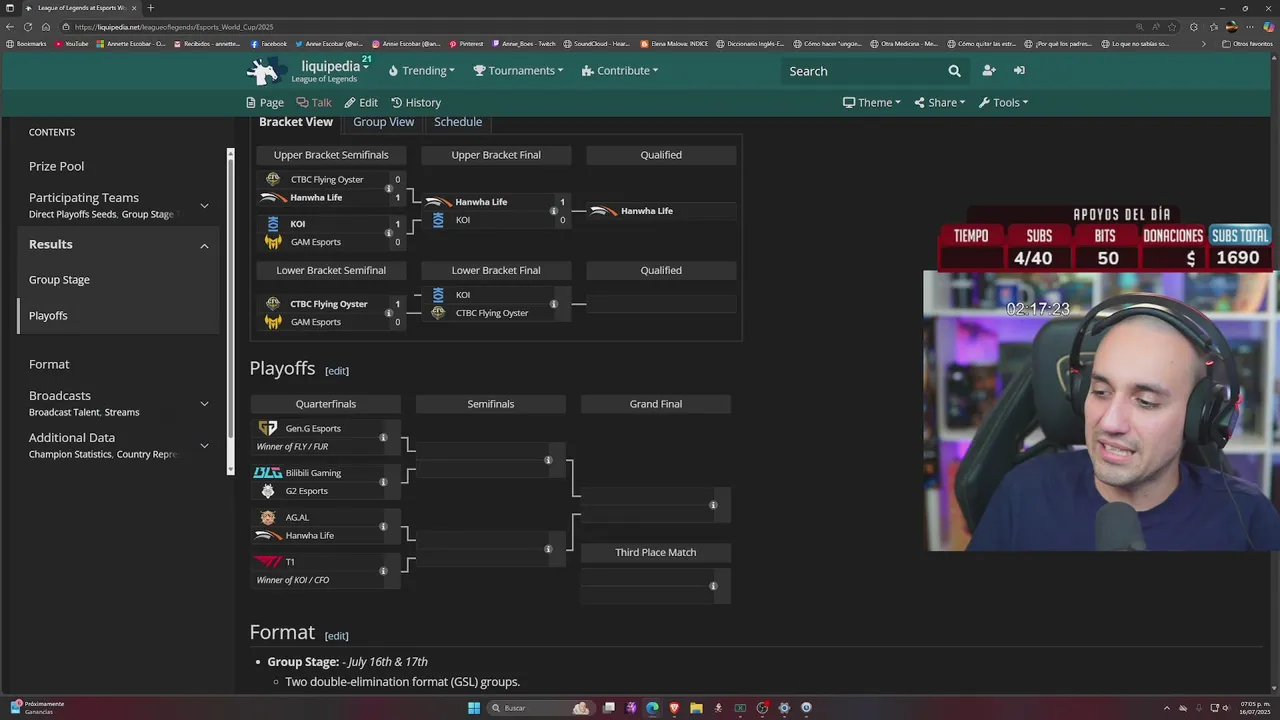The height and width of the screenshot is (720, 1280).
Task: Click the Search input field
Action: [862, 71]
